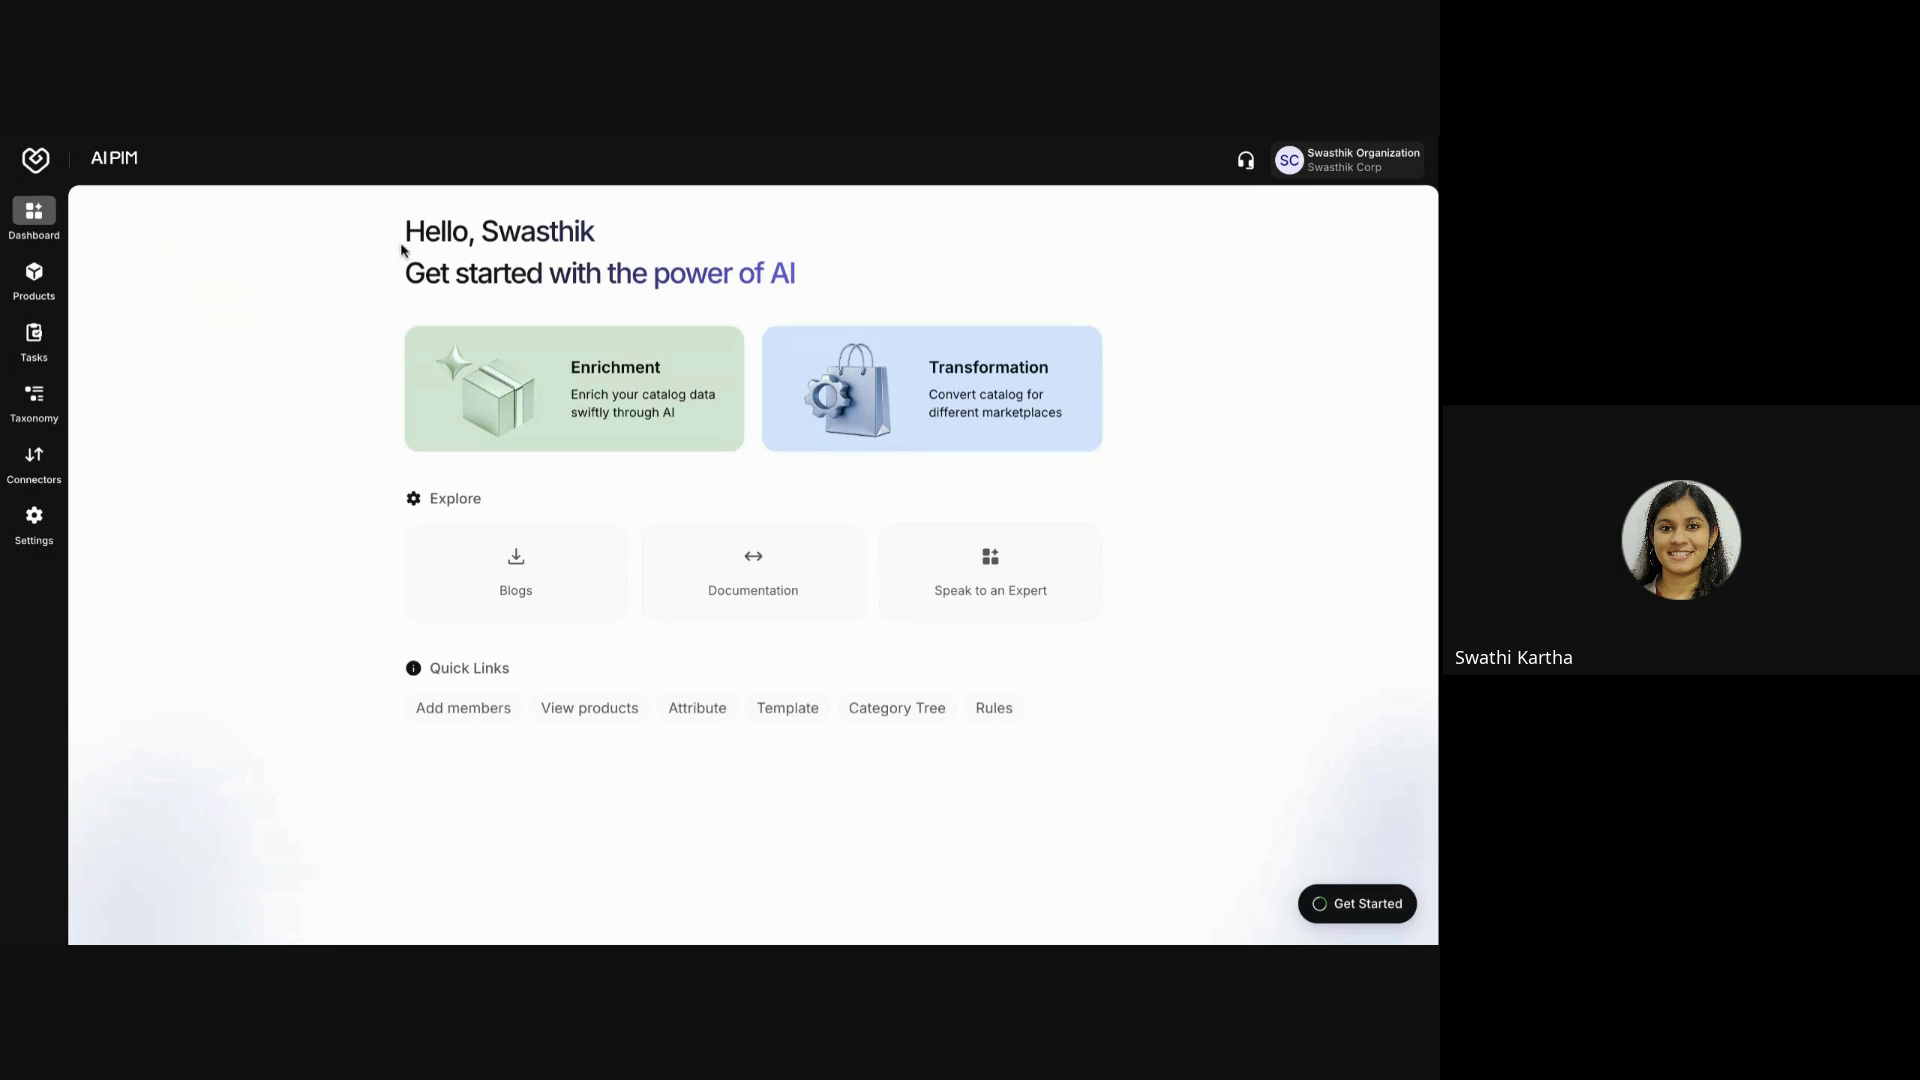The height and width of the screenshot is (1080, 1920).
Task: Open the Documentation link
Action: coord(752,572)
